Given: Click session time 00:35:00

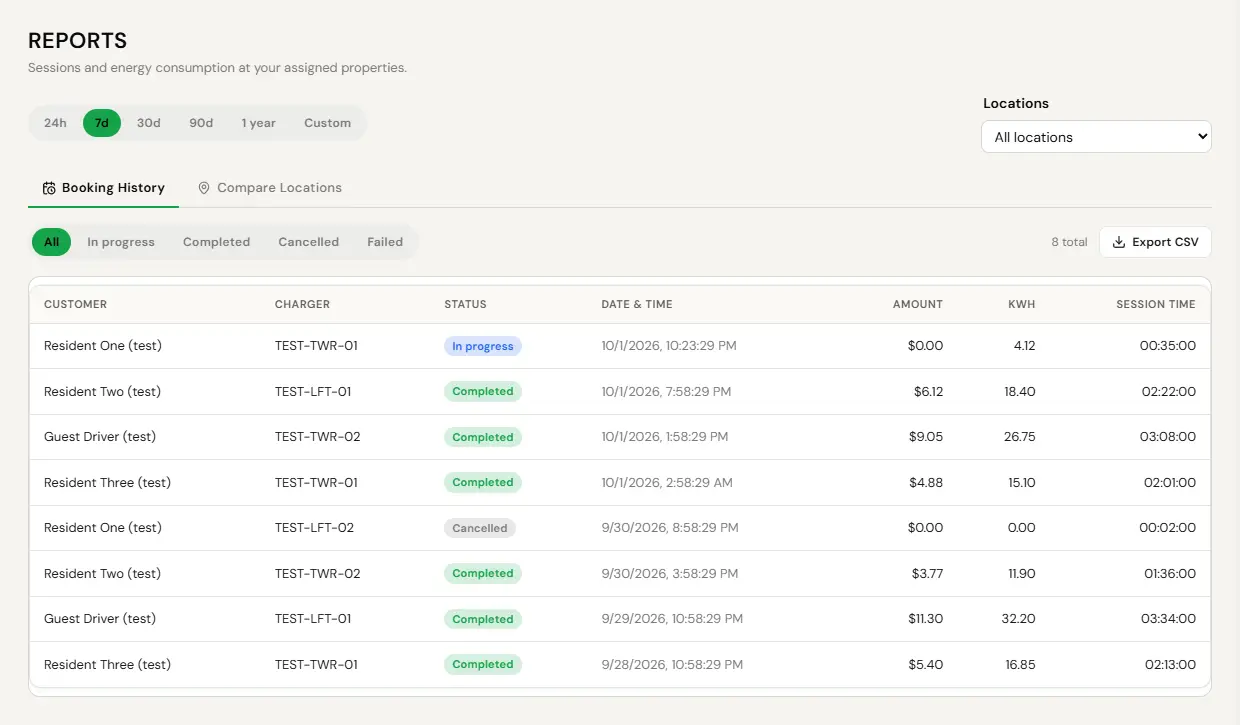Looking at the screenshot, I should point(1170,346).
